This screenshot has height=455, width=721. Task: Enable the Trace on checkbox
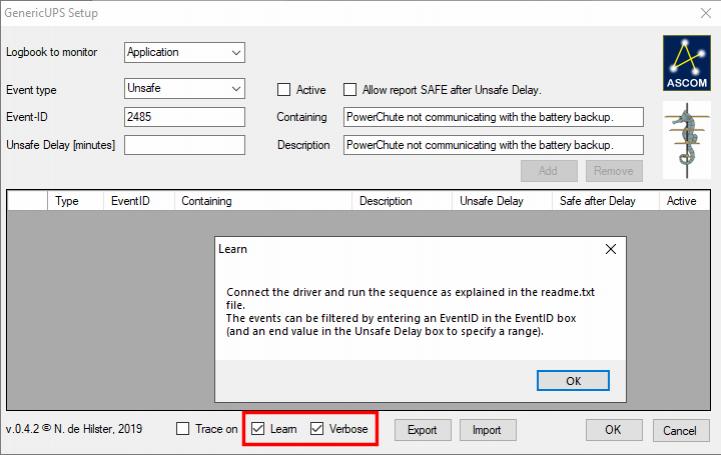(182, 429)
